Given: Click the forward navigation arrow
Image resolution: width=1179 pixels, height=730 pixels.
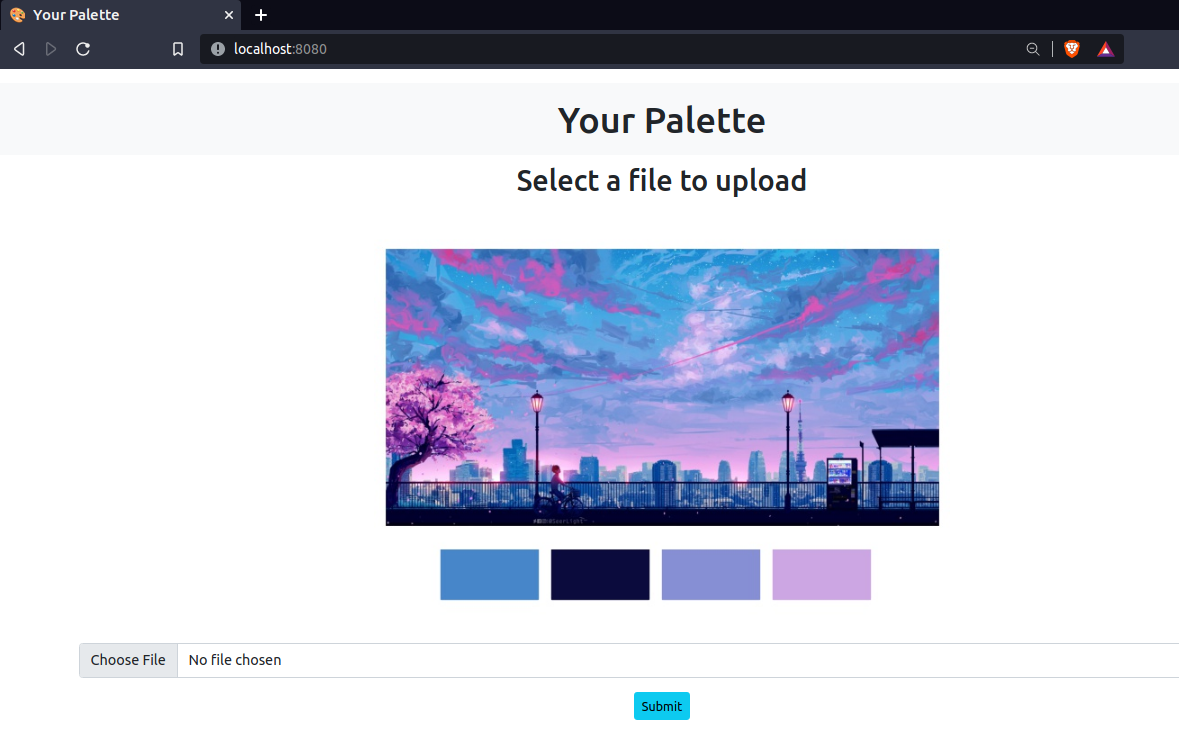Looking at the screenshot, I should click(51, 49).
